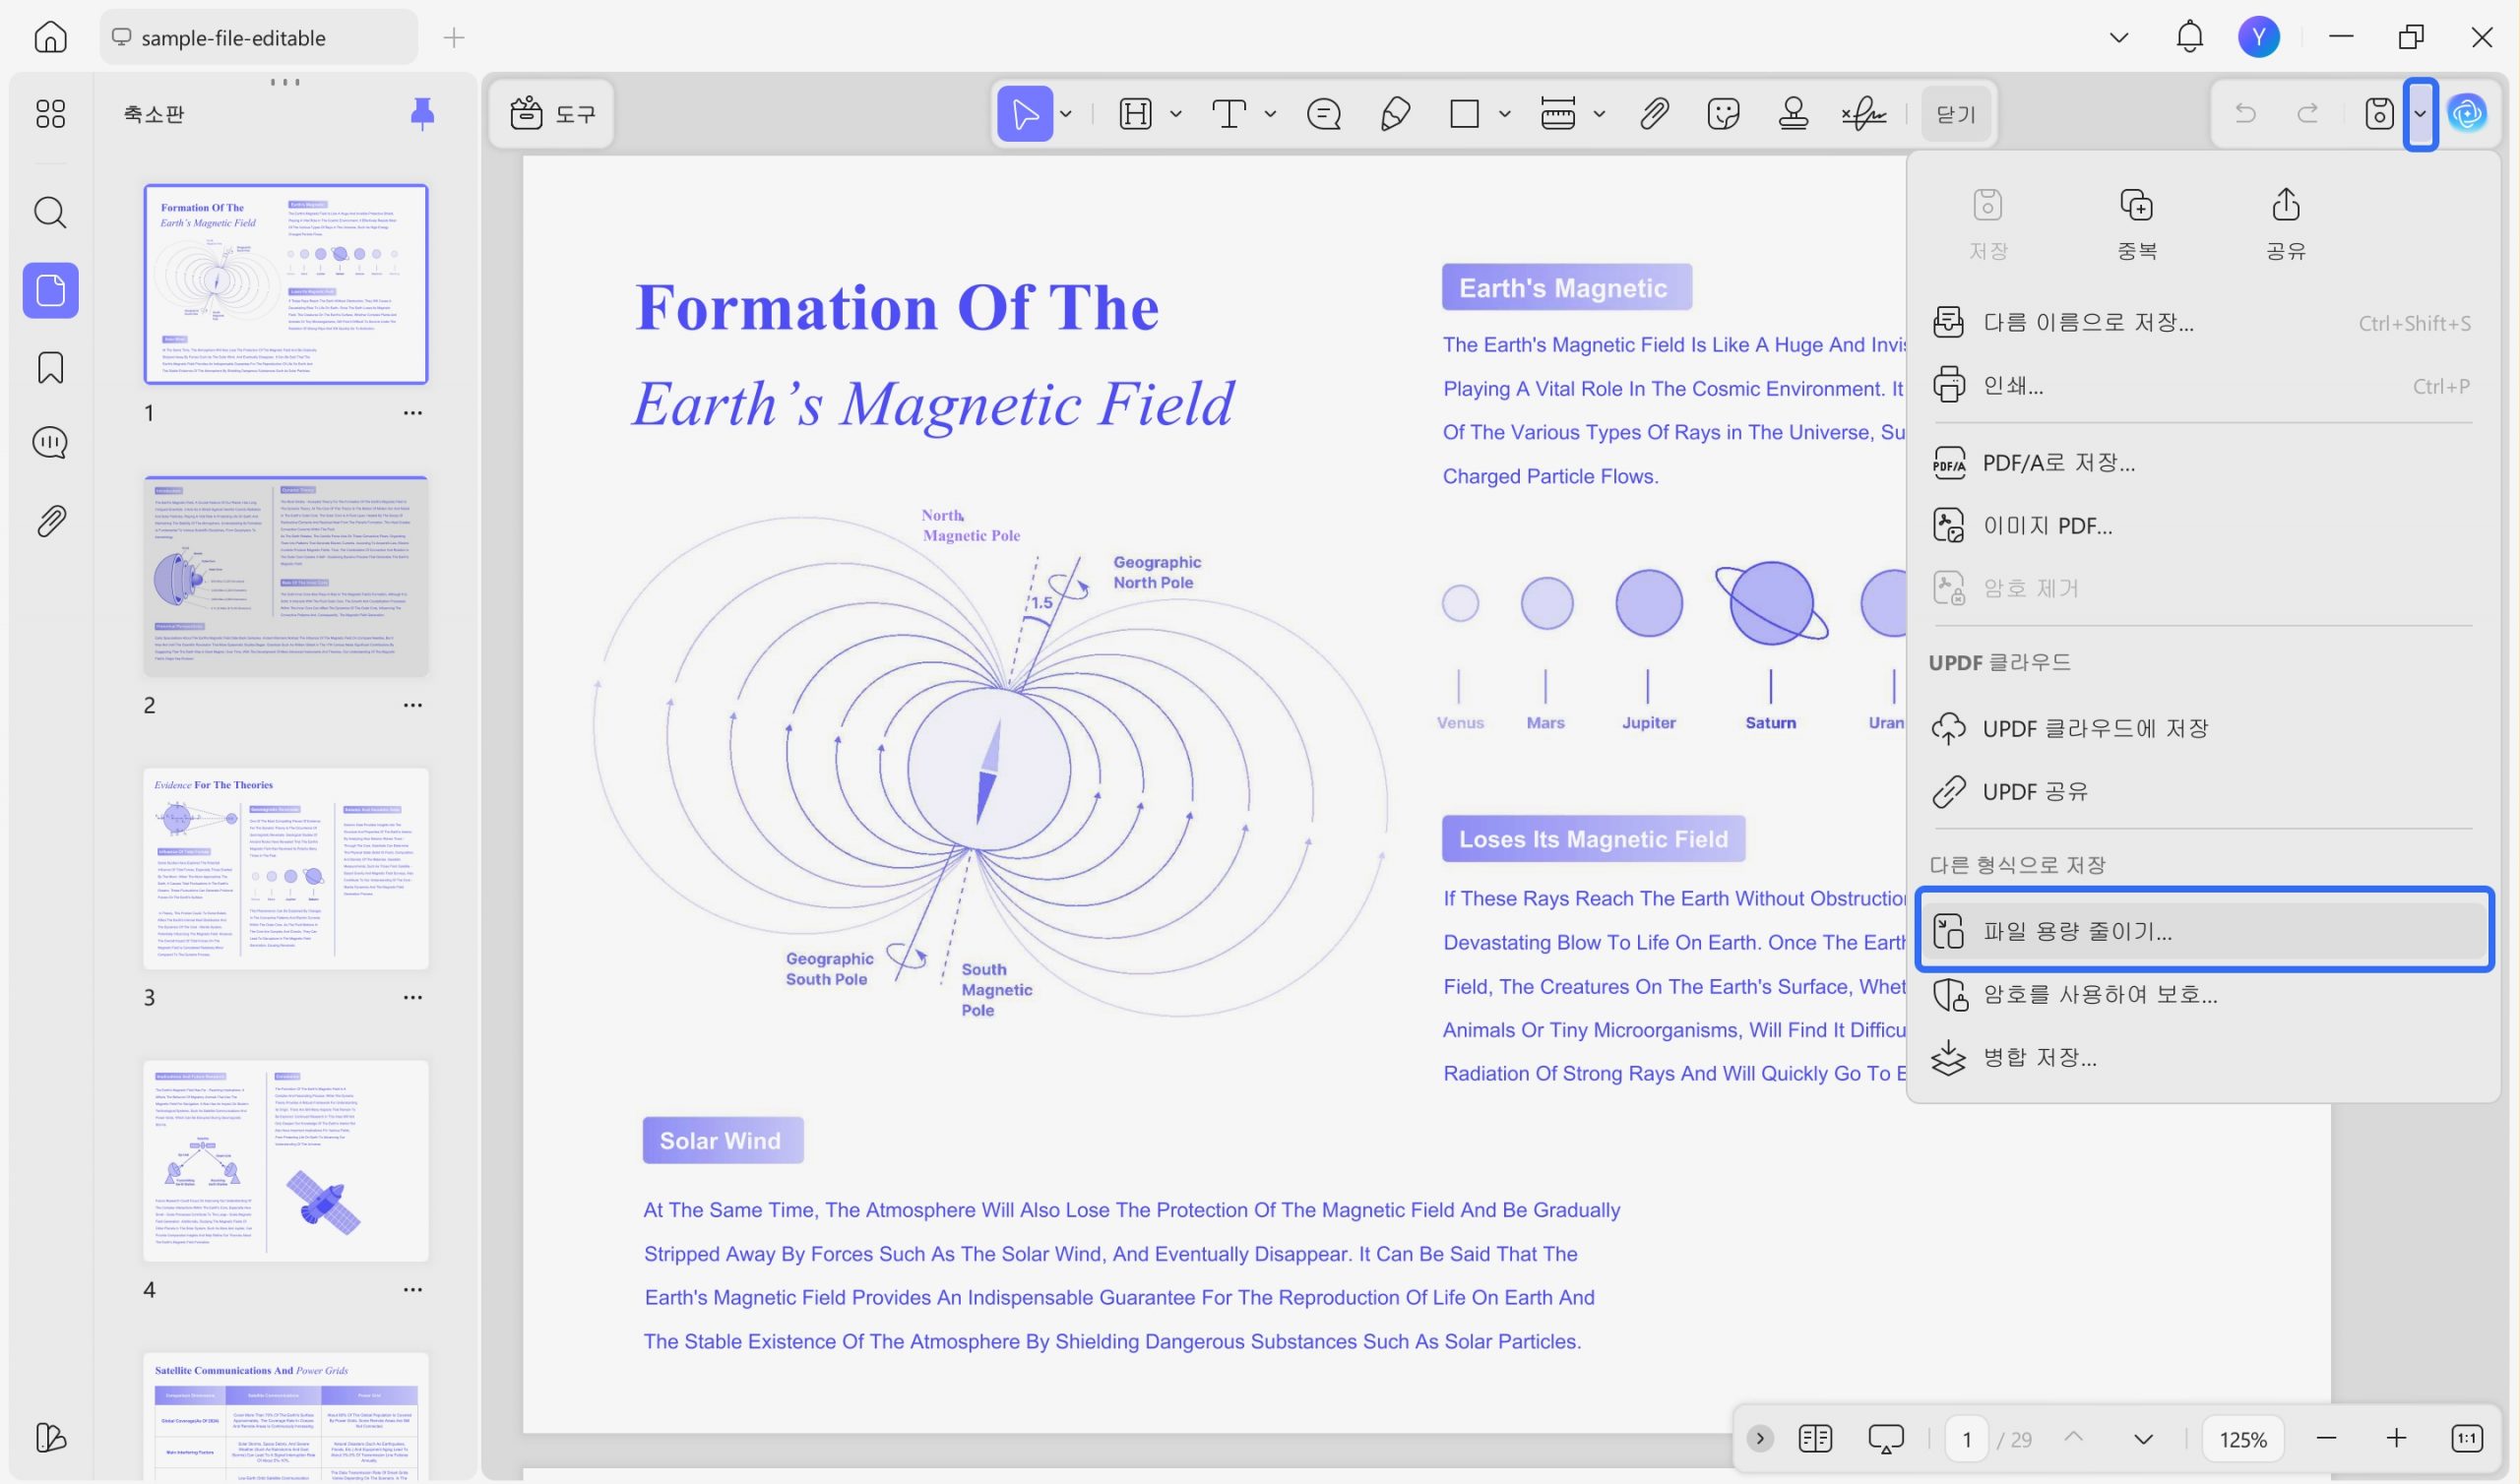Click the layers icon at sidebar bottom

(x=50, y=1437)
